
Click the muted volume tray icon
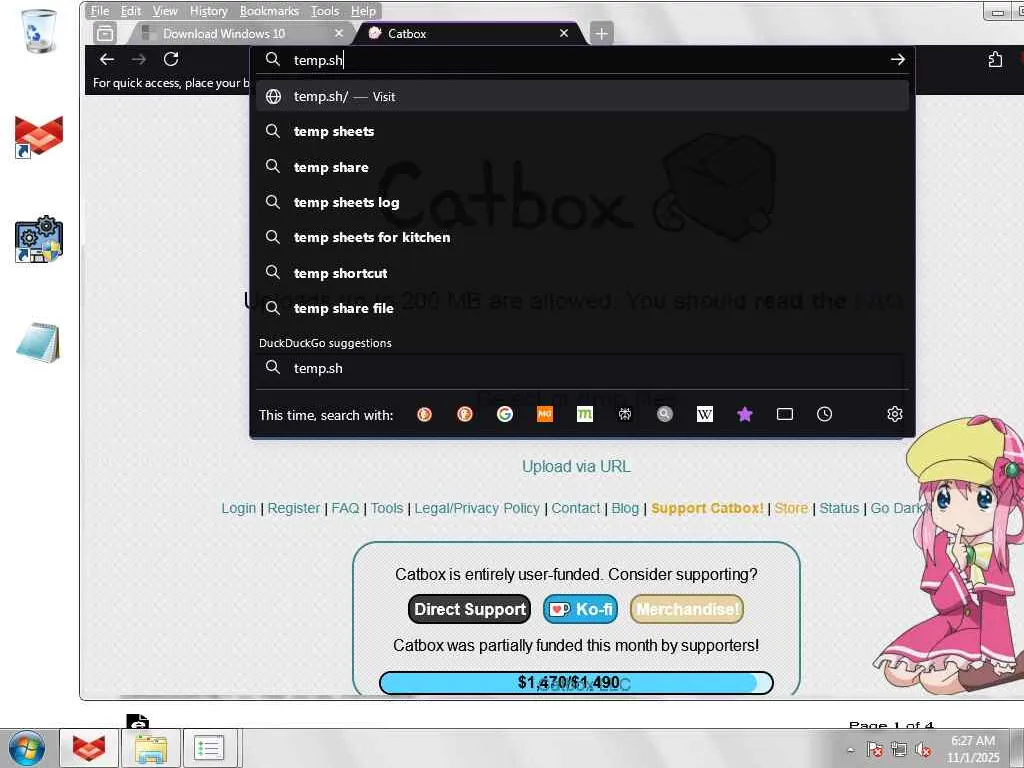pos(923,750)
